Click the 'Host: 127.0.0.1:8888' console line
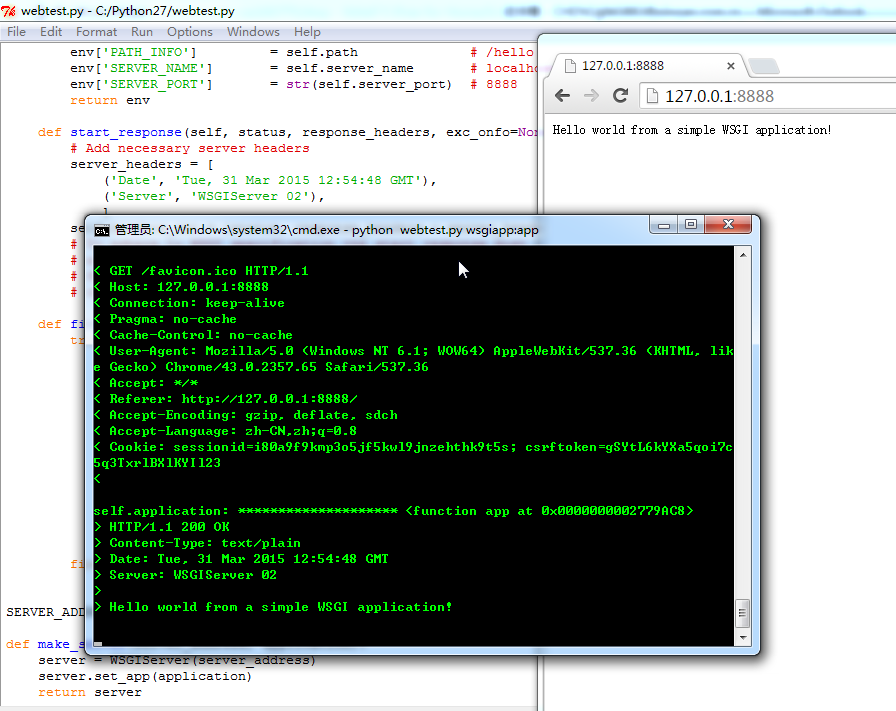This screenshot has height=711, width=896. (x=181, y=287)
